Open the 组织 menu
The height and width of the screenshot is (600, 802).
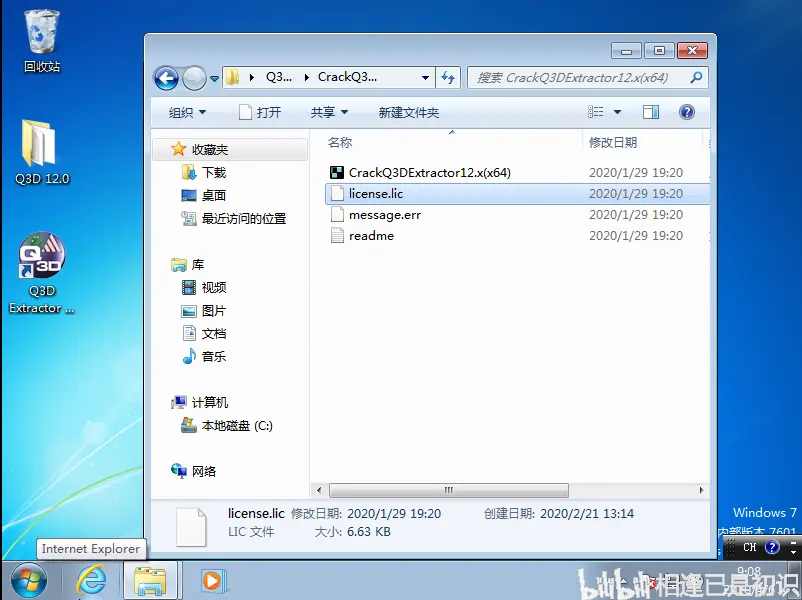click(187, 113)
